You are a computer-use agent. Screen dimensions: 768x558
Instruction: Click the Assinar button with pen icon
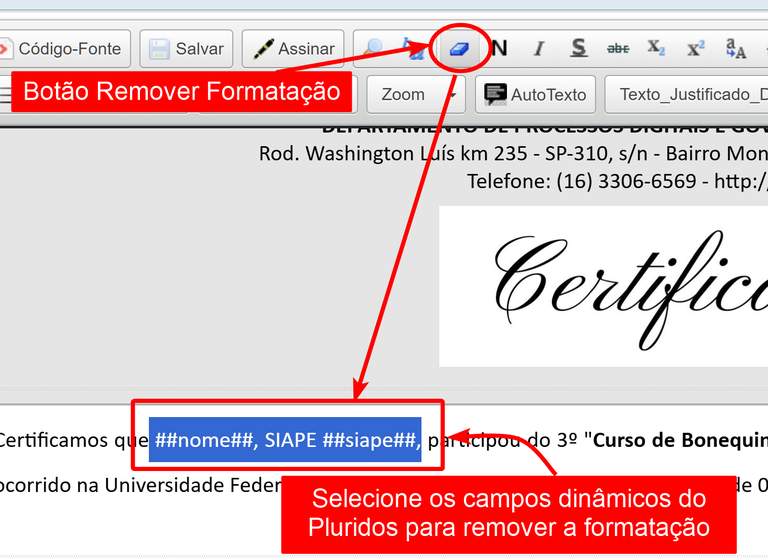(x=293, y=49)
